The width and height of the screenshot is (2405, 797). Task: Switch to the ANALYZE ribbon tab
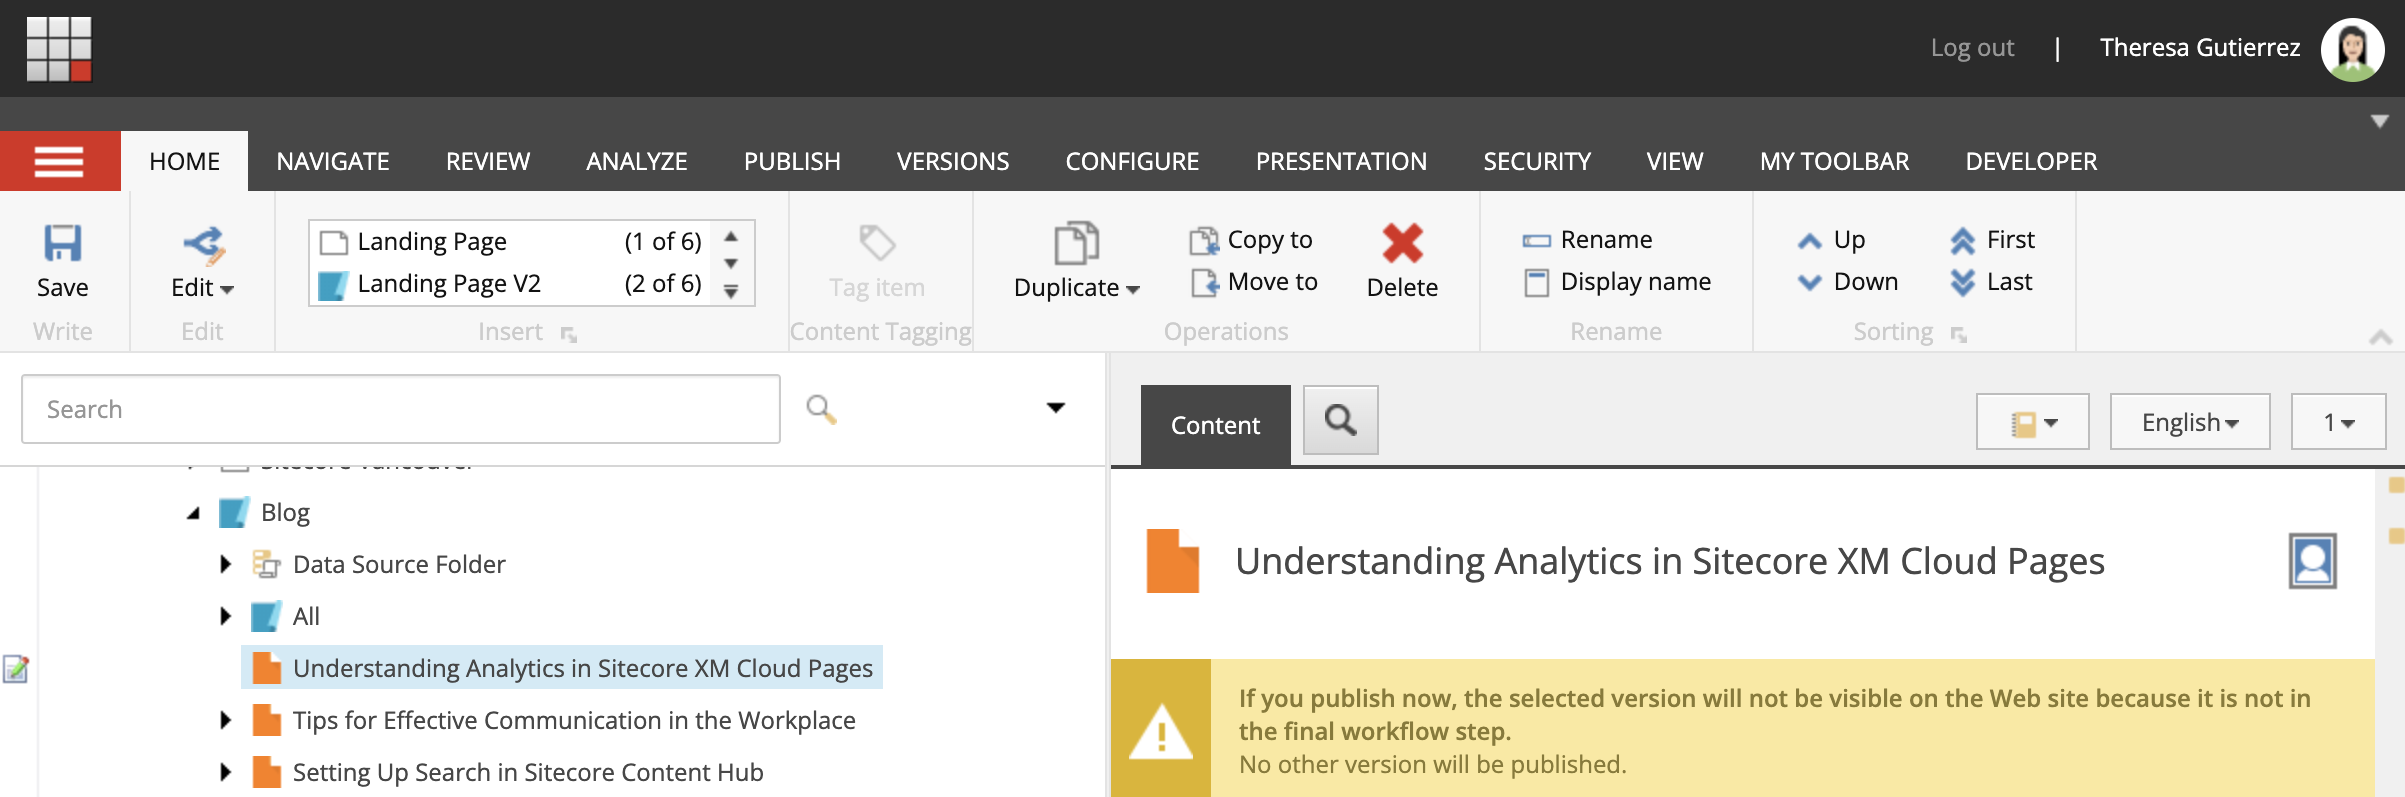[x=637, y=161]
